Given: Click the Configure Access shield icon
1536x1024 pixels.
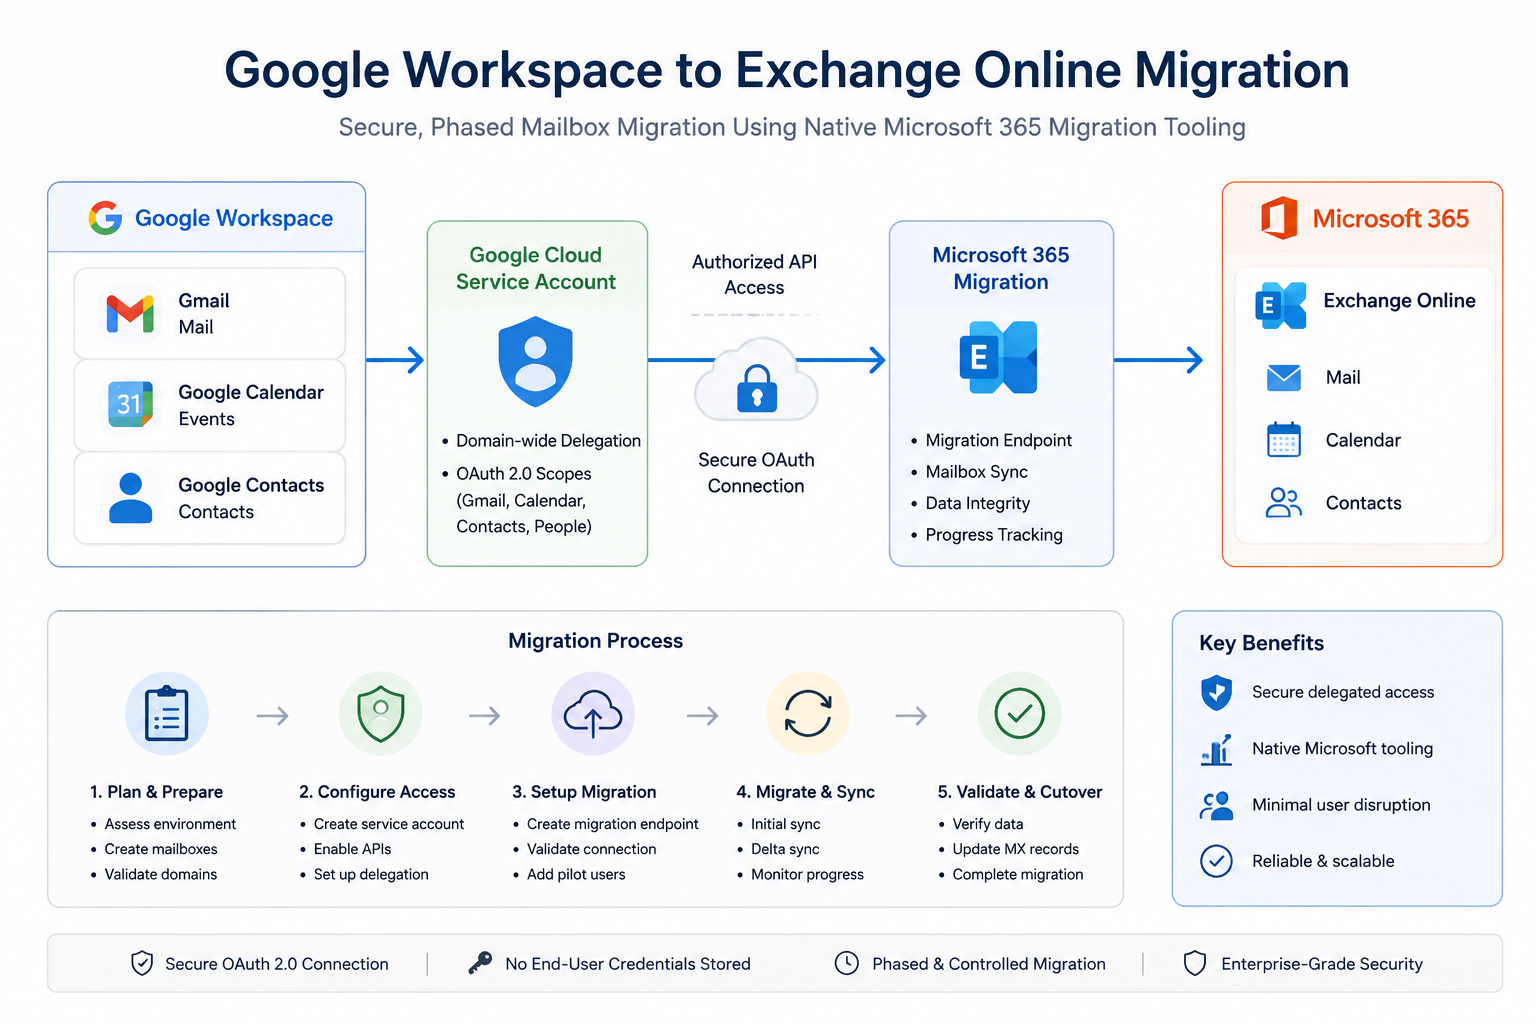Looking at the screenshot, I should (381, 714).
